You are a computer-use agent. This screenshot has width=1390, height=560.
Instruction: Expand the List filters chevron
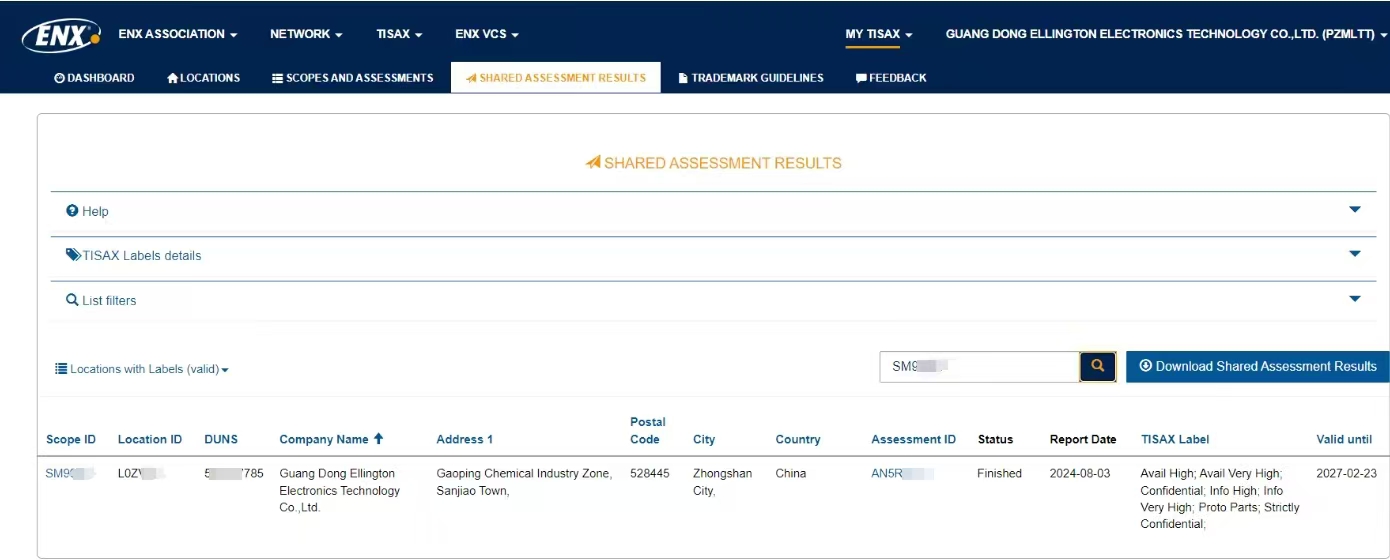coord(1355,299)
